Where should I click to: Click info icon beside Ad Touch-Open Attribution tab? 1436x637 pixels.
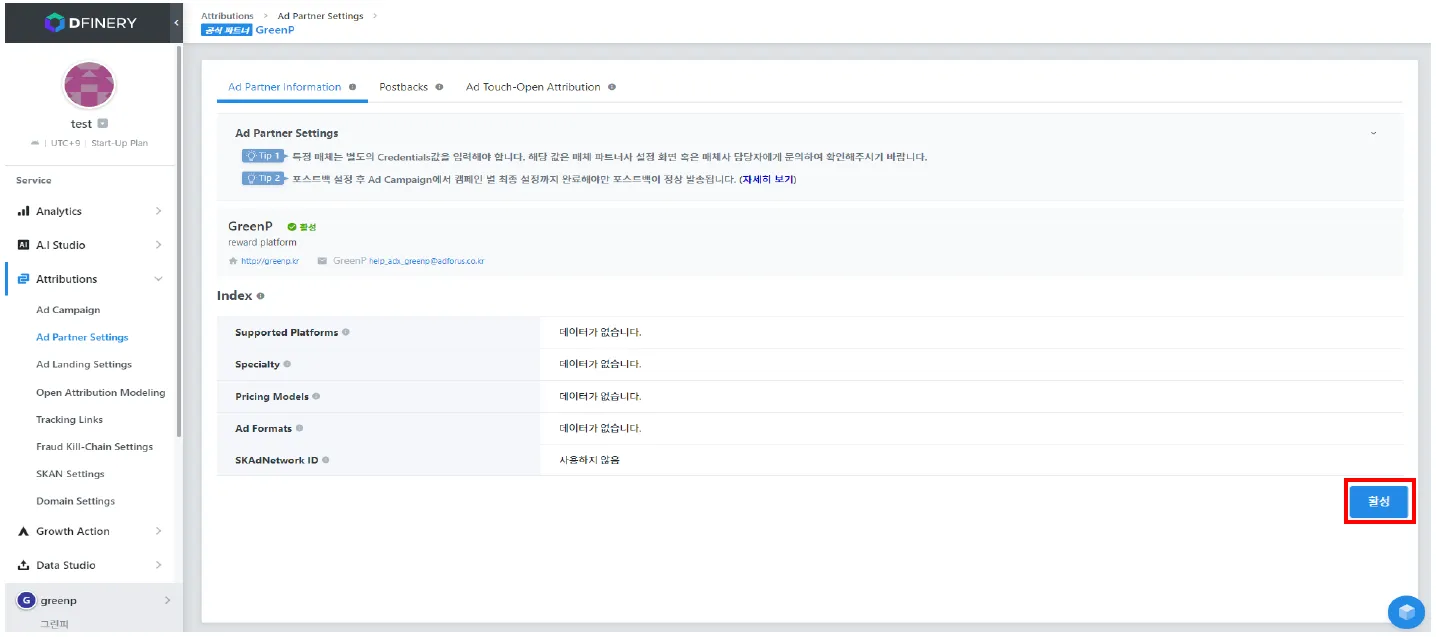[x=612, y=87]
